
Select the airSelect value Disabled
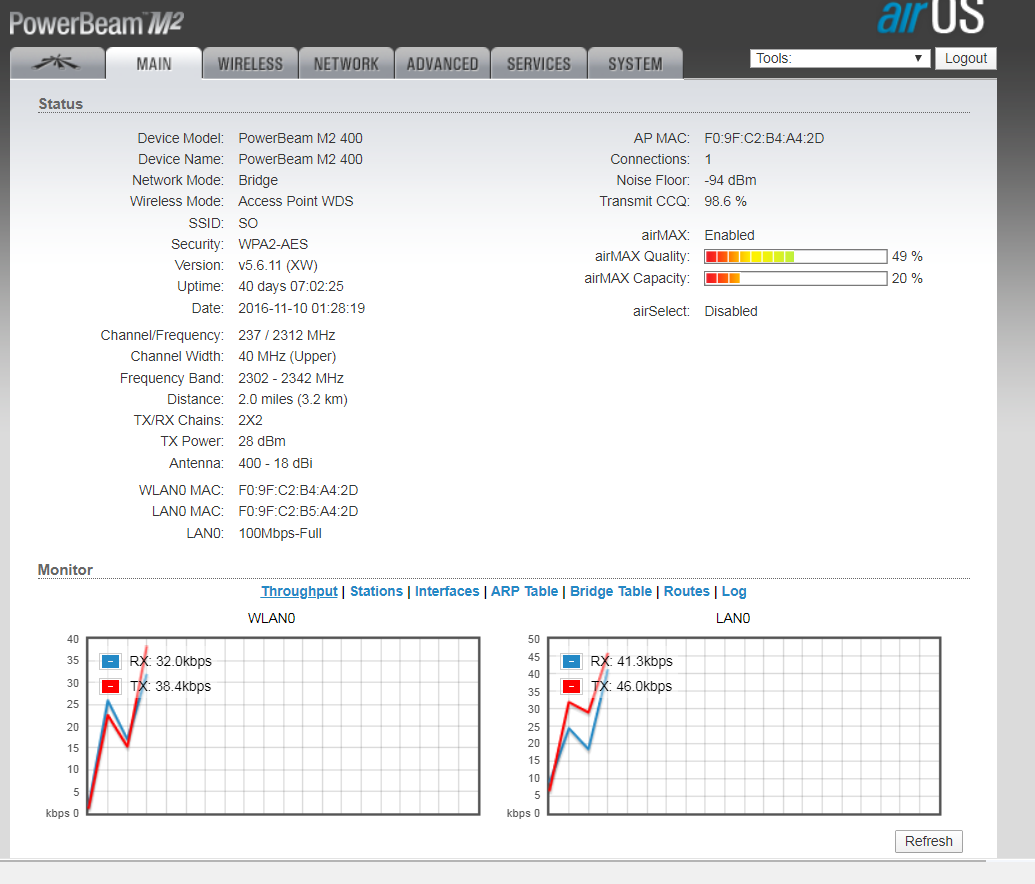731,311
